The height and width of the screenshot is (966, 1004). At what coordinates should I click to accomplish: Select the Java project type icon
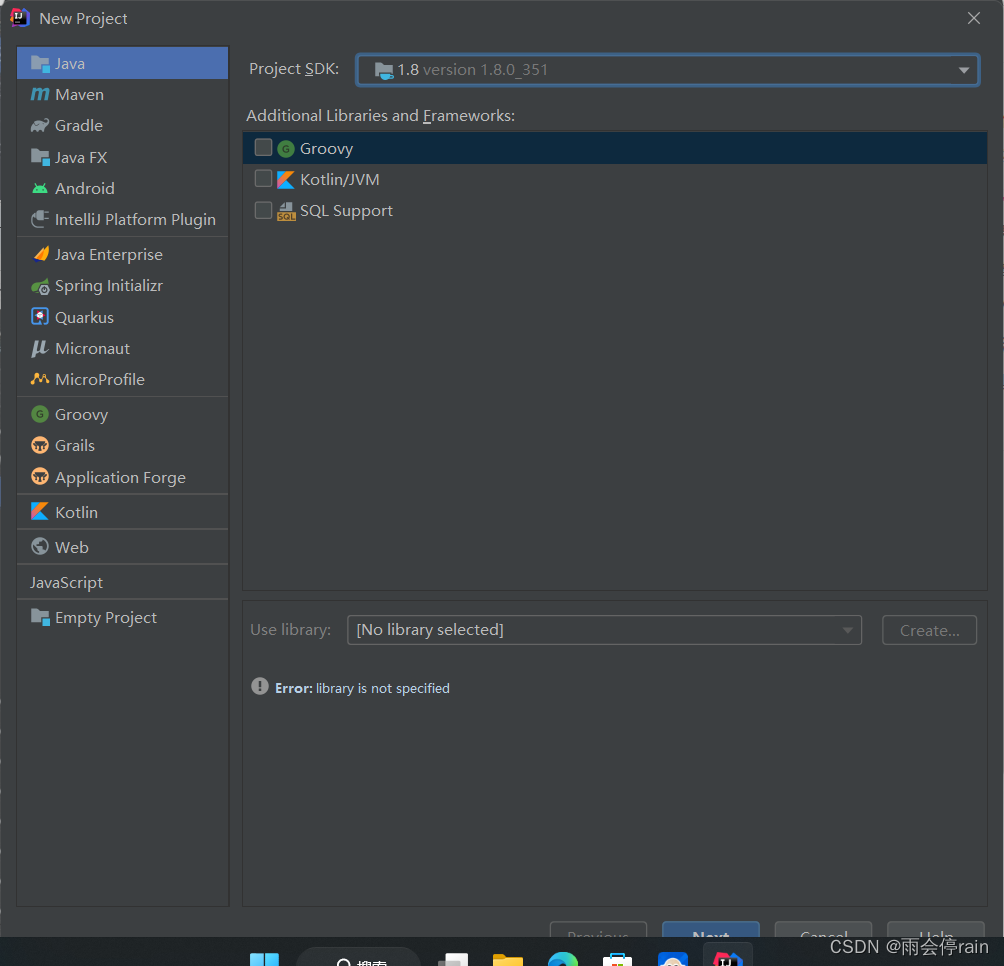[40, 64]
